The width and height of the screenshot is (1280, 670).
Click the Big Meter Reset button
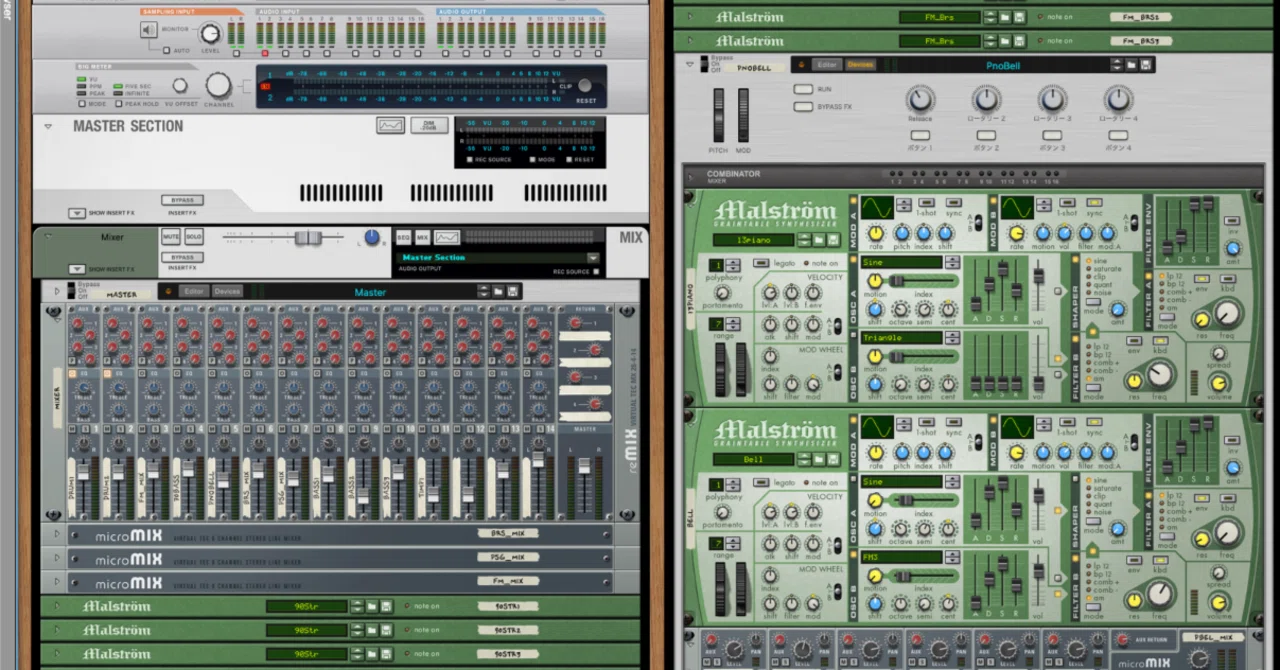pos(586,86)
